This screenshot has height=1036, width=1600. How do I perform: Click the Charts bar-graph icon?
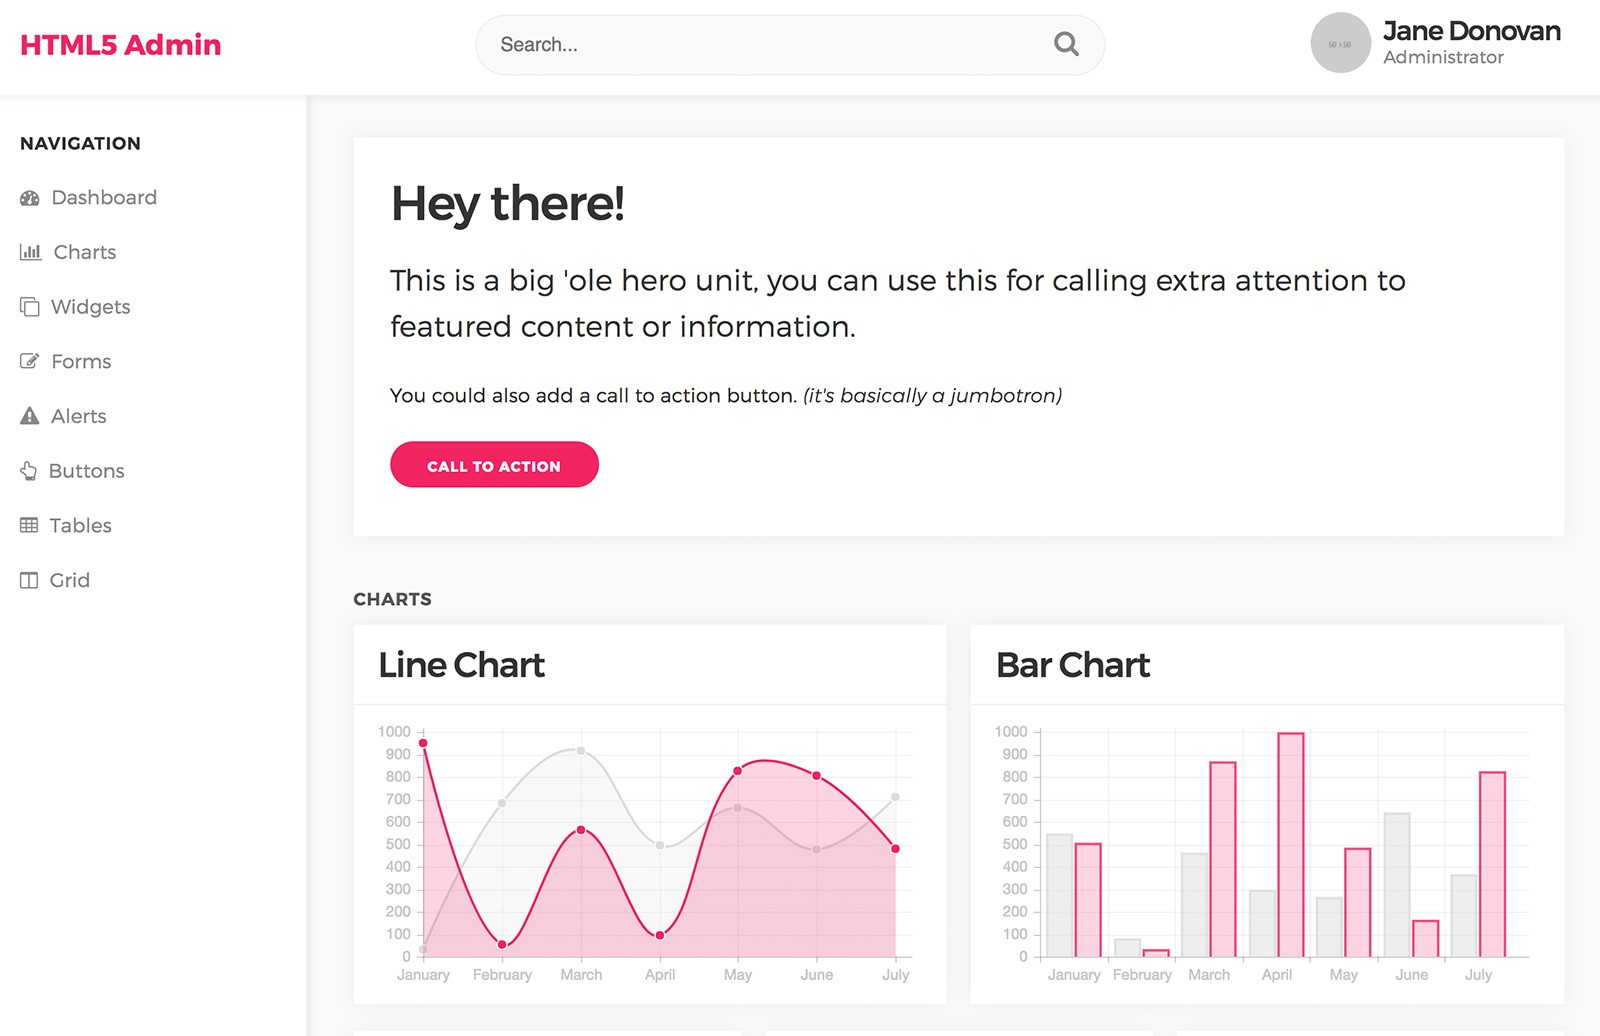pos(31,252)
